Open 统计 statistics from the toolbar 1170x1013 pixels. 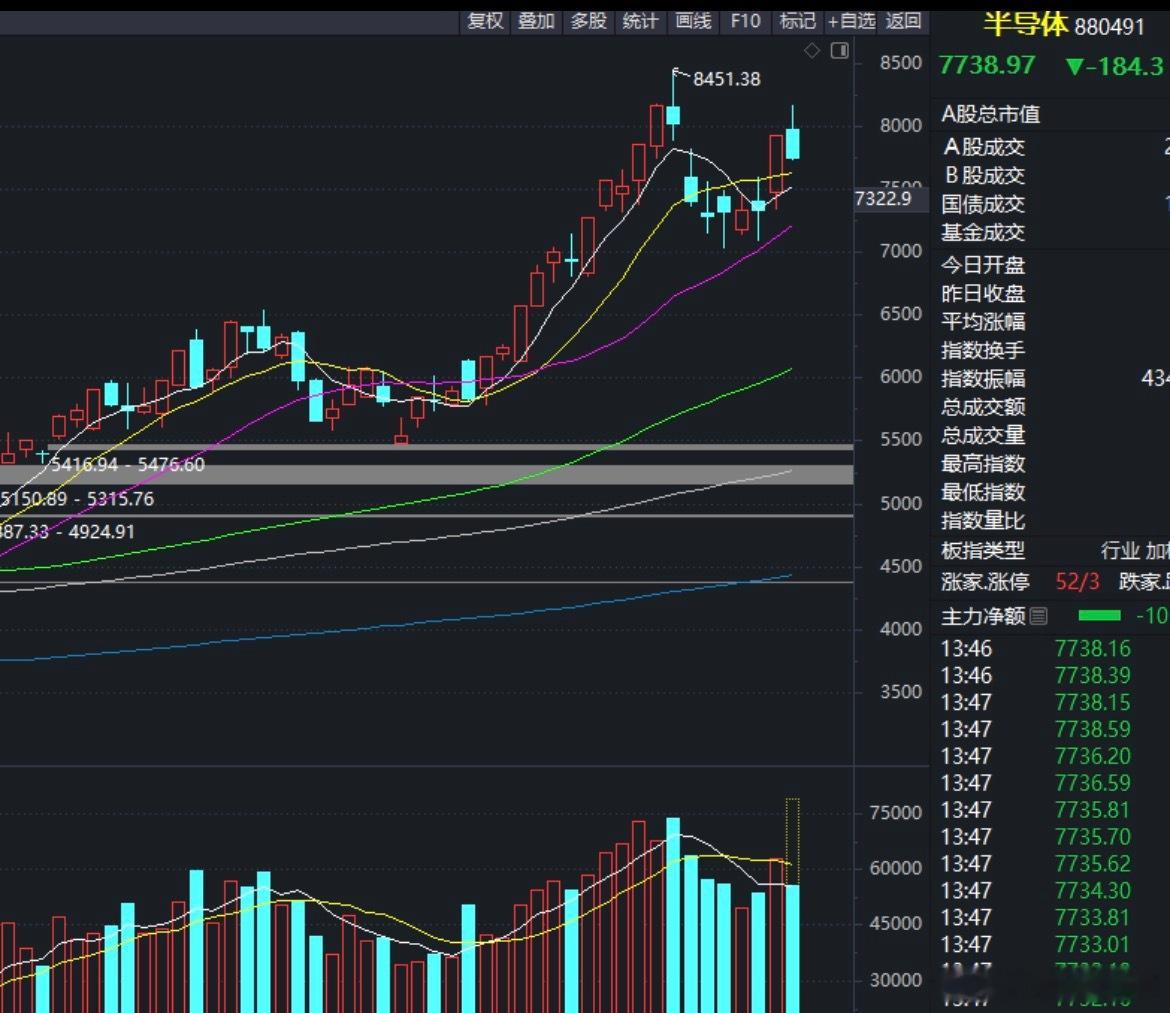click(641, 21)
